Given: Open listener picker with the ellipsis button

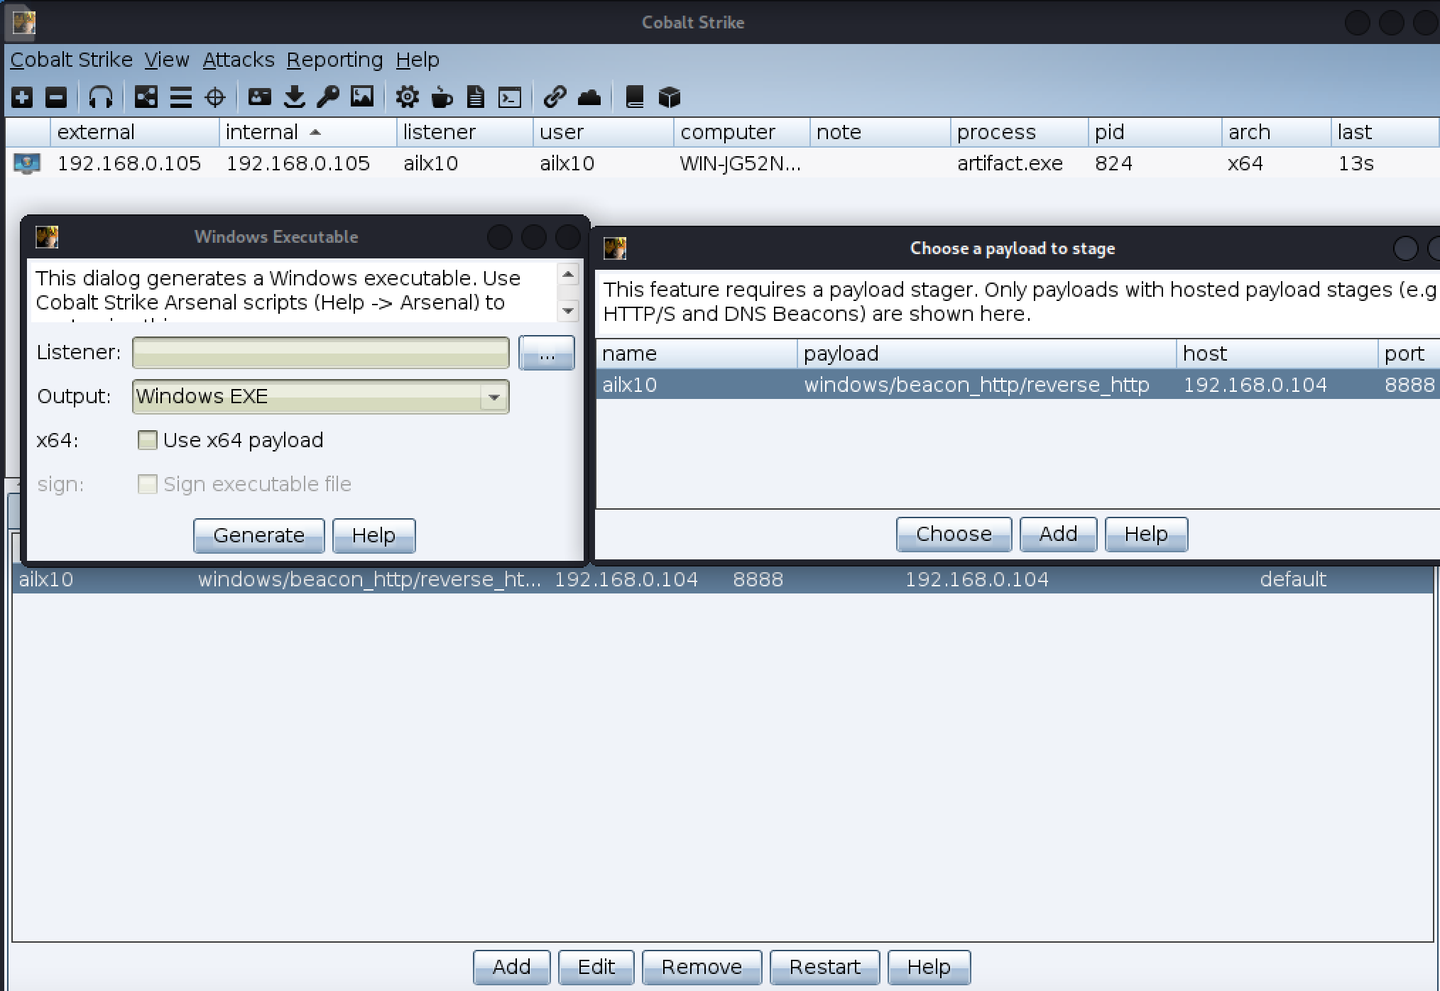Looking at the screenshot, I should point(546,352).
